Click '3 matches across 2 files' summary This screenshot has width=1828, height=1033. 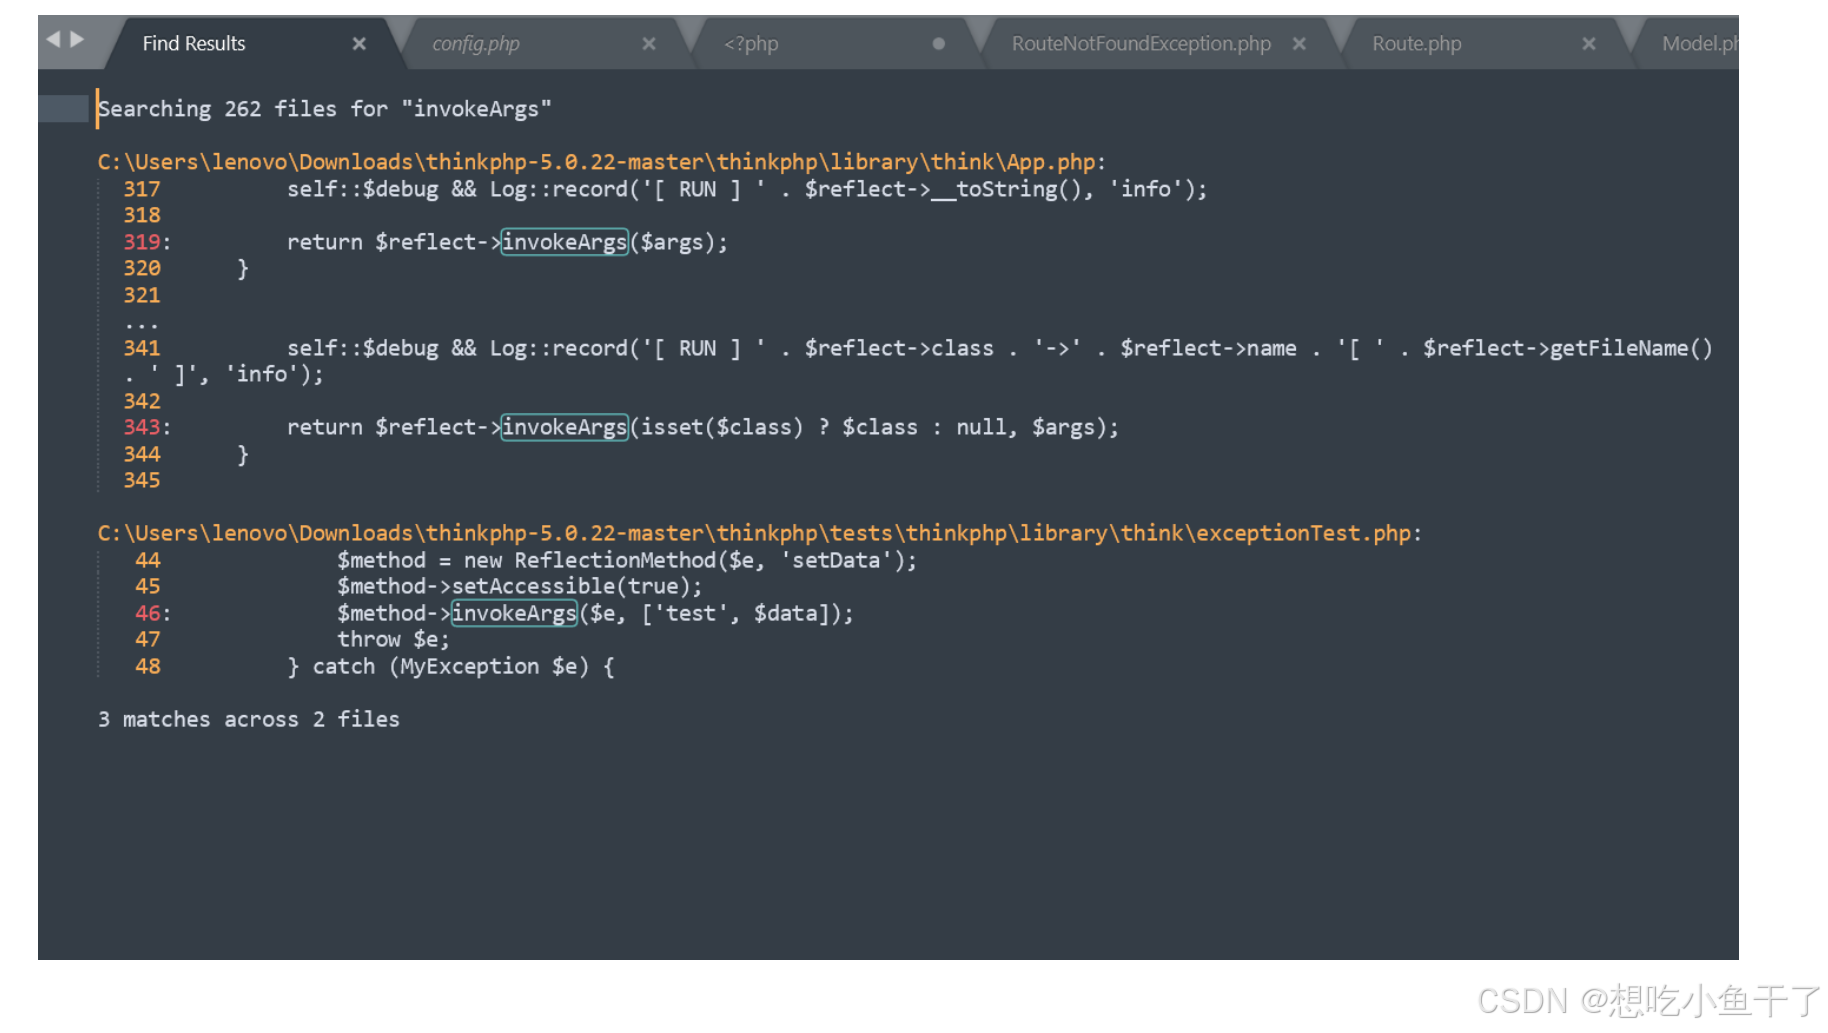pos(249,719)
